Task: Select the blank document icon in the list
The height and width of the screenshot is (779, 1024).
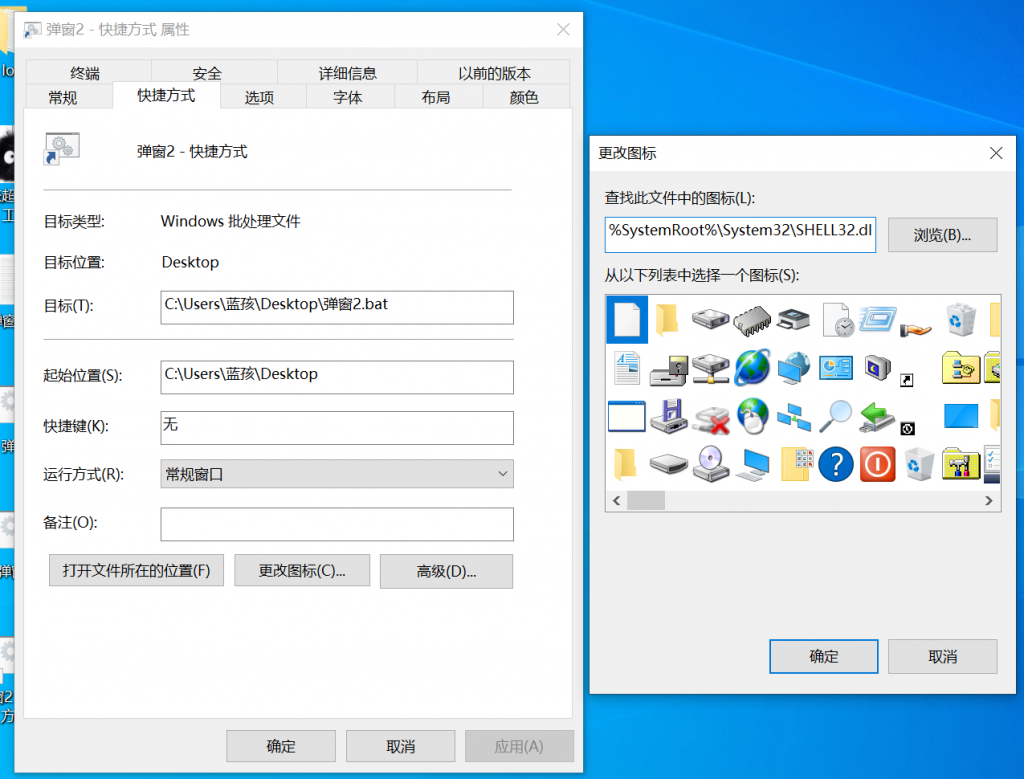Action: [x=627, y=319]
